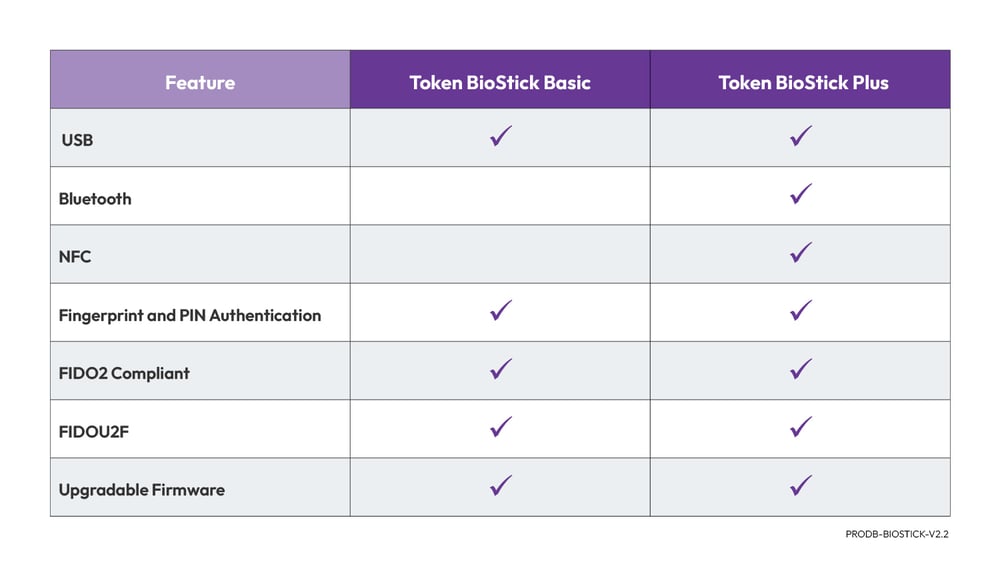Click FIDO2 Compliant checkmark under Plus
Screen dimensions: 1000x566
800,370
